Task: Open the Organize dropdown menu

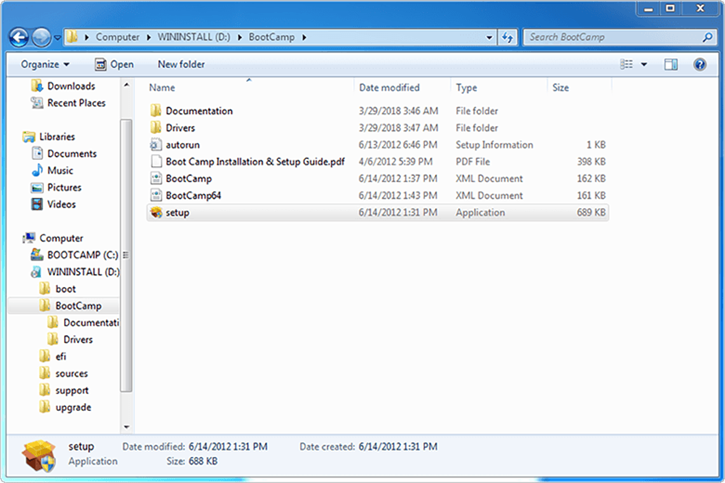Action: [x=44, y=64]
